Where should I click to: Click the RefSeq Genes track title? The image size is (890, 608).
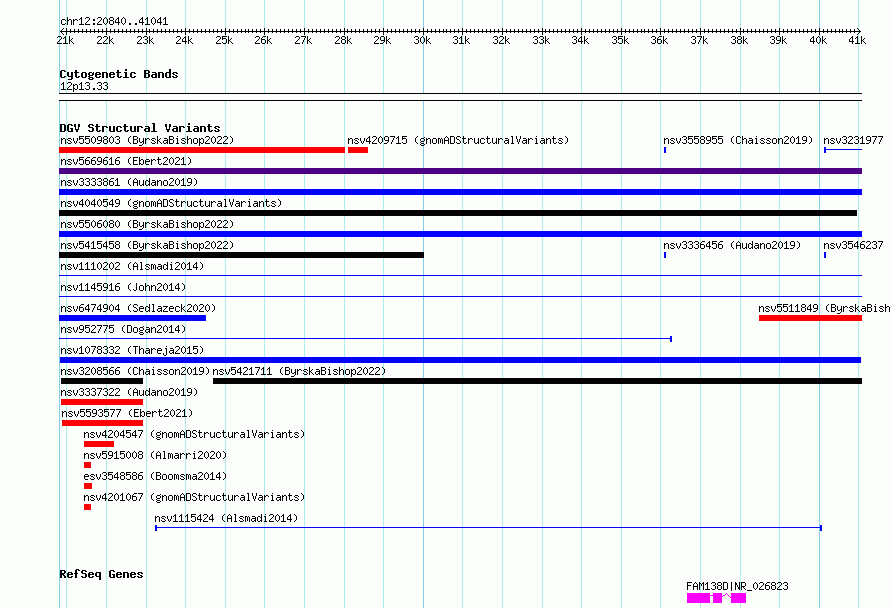101,574
